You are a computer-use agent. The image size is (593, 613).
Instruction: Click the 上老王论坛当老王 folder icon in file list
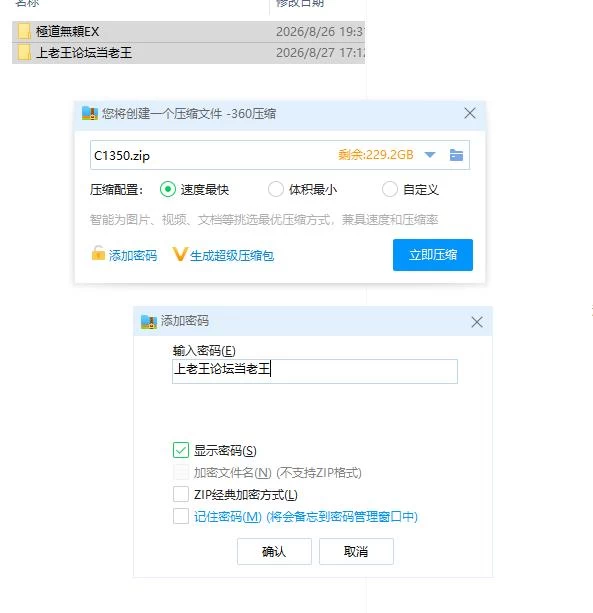(24, 53)
